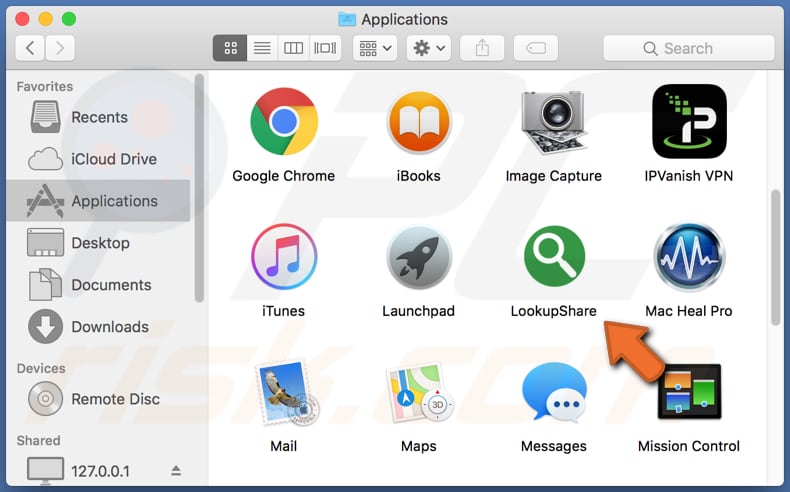This screenshot has width=790, height=492.
Task: Click the Share toolbar button
Action: tap(482, 48)
